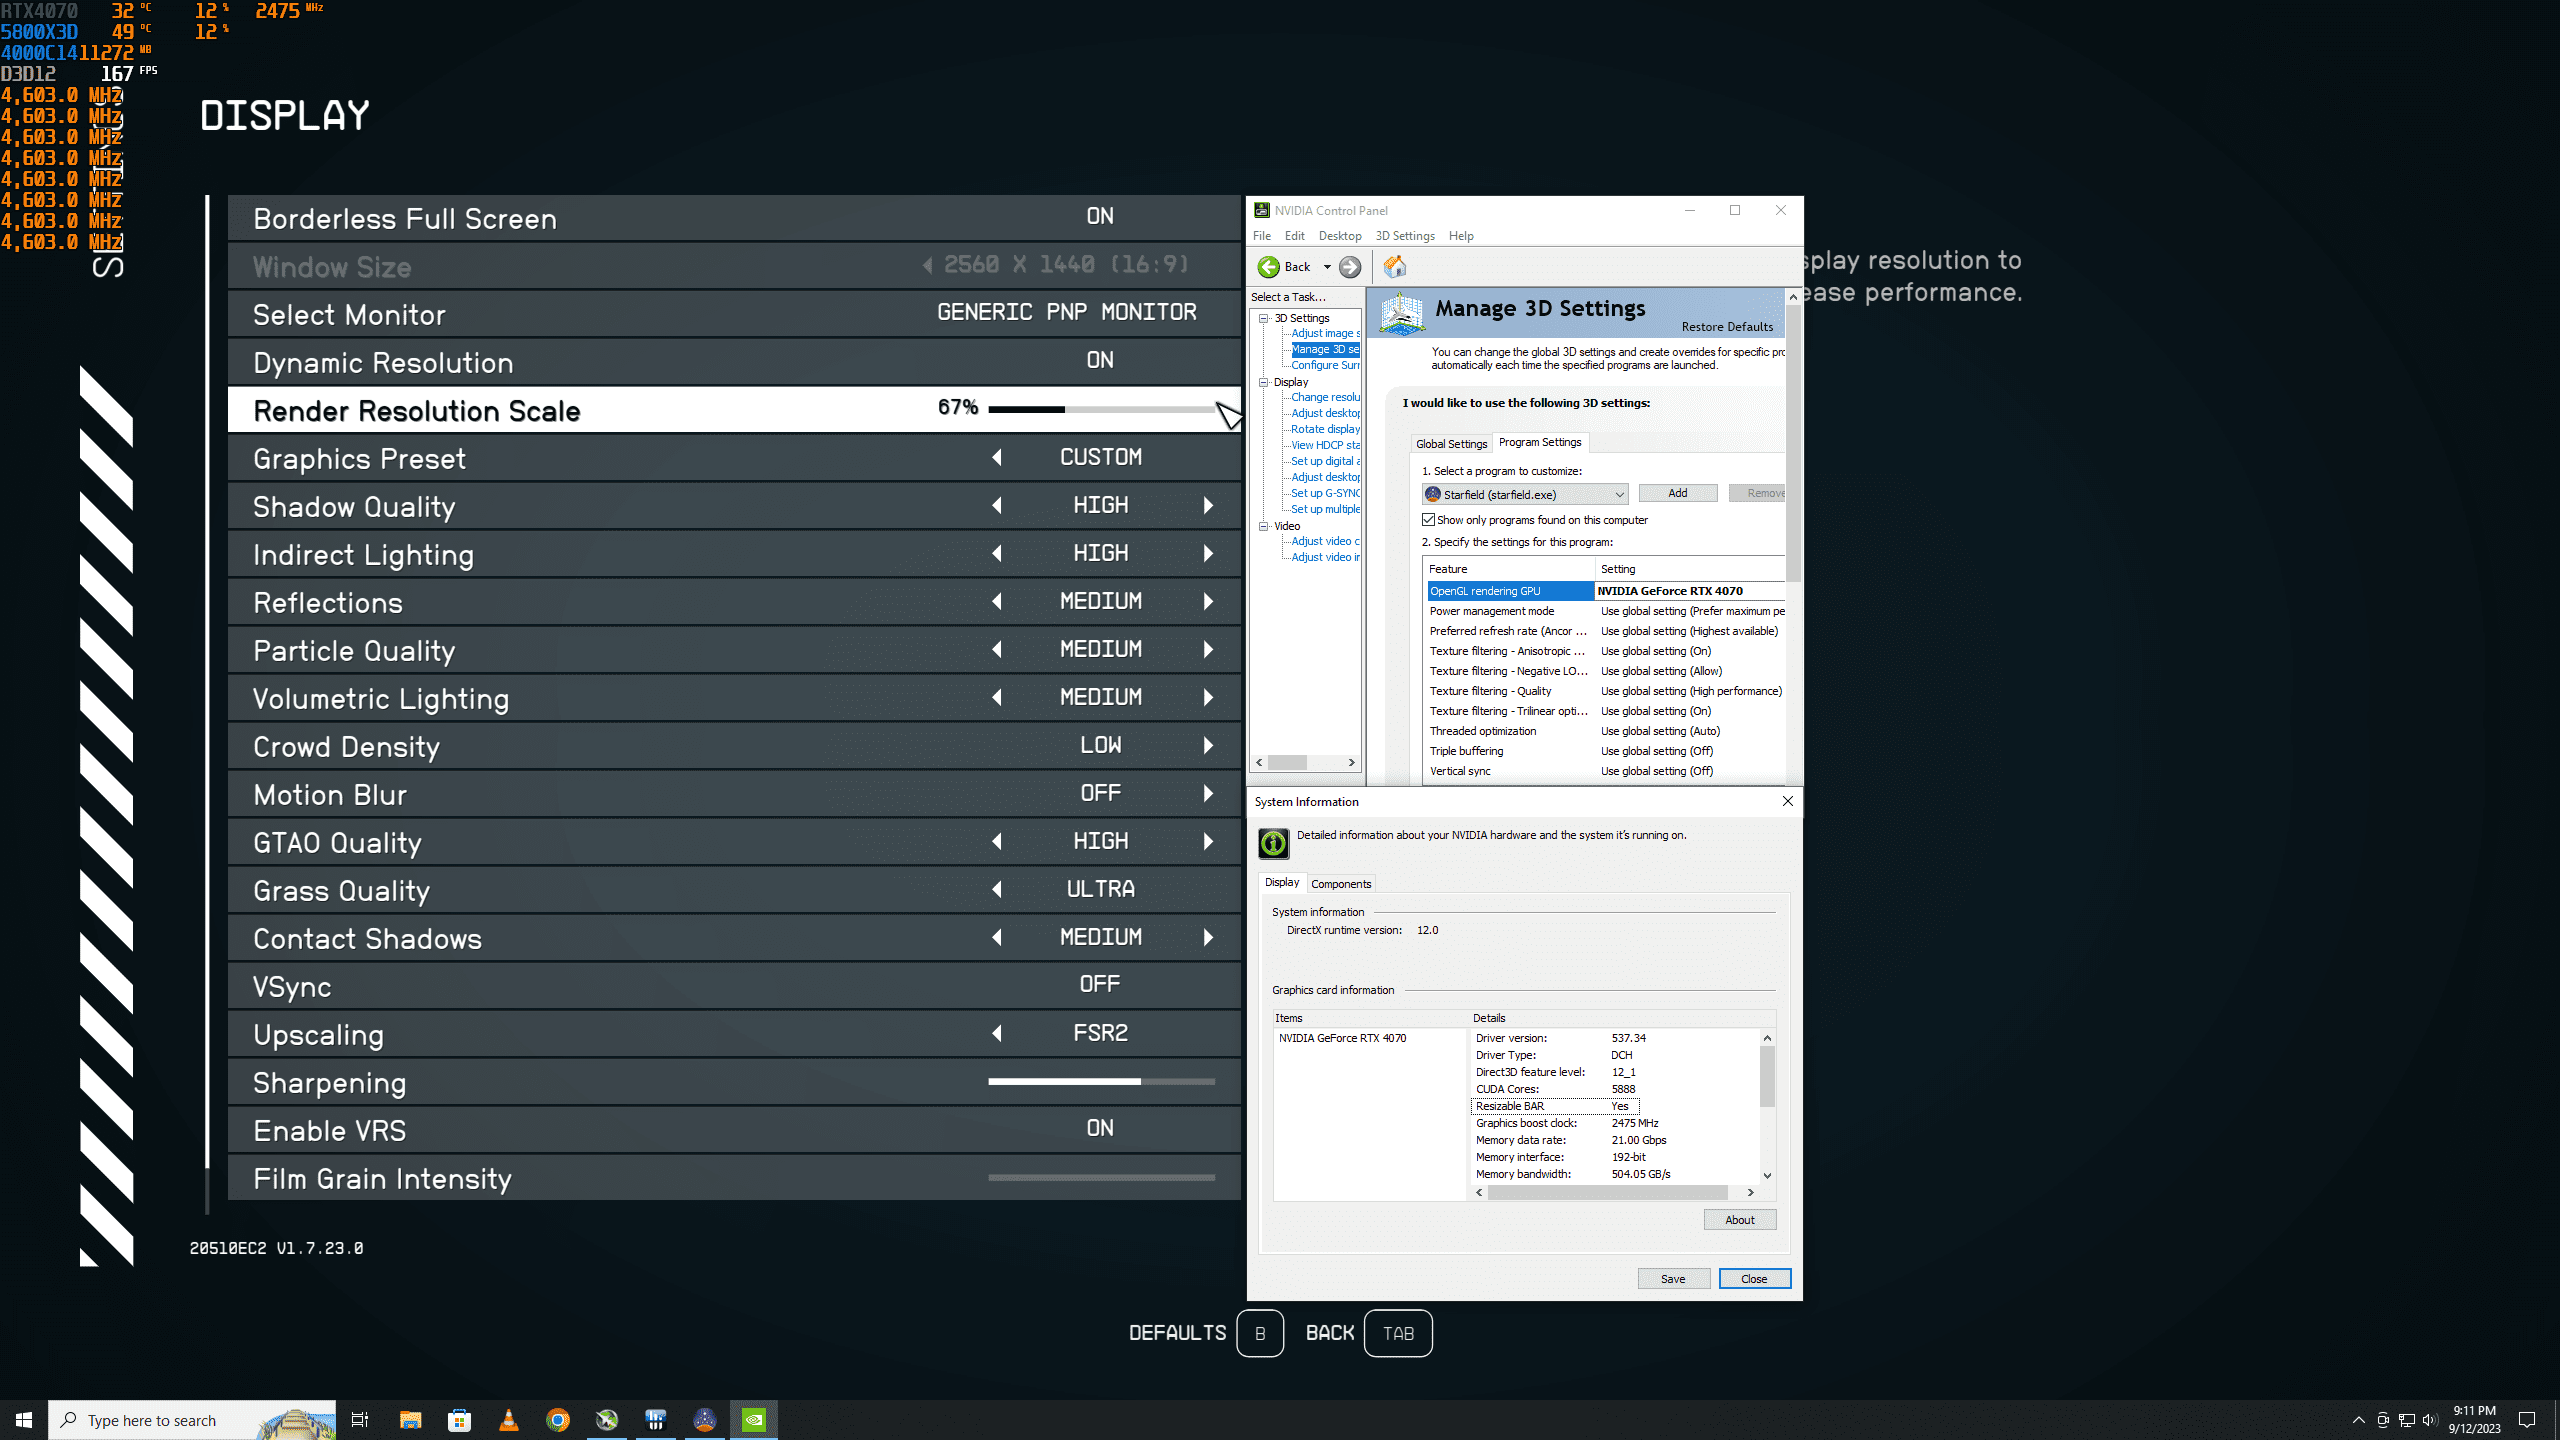
Task: Switch to NVIDIA Control Panel taskbar icon
Action: (754, 1420)
